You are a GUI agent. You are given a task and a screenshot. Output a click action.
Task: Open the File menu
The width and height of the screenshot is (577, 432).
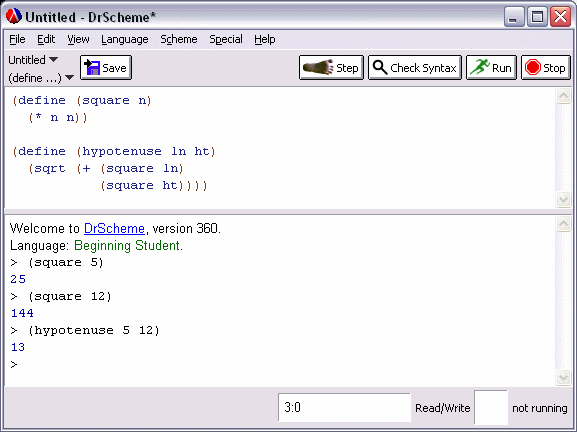coord(17,39)
